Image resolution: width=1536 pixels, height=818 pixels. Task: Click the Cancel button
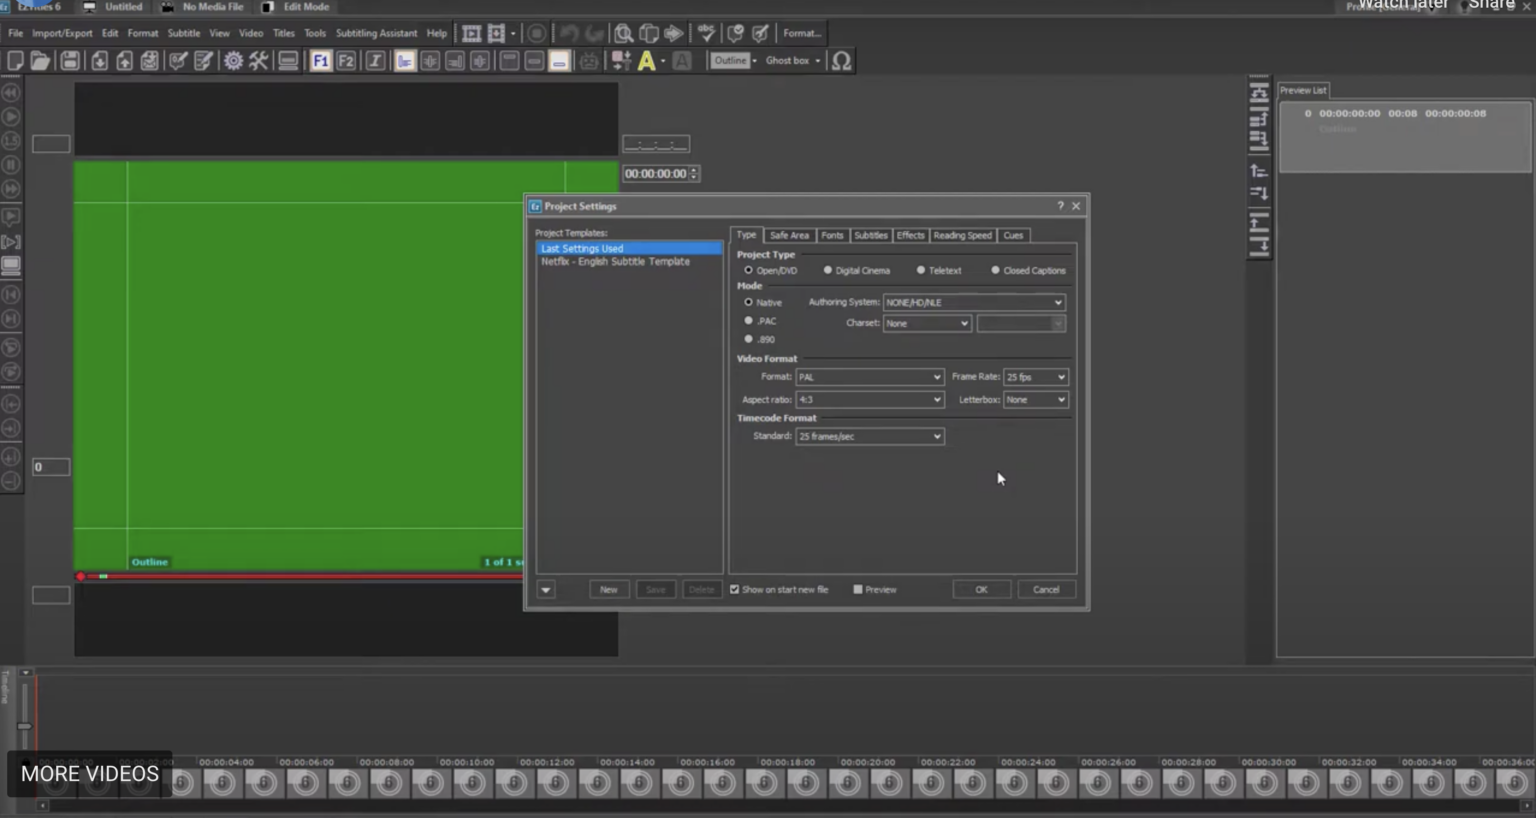coord(1046,589)
